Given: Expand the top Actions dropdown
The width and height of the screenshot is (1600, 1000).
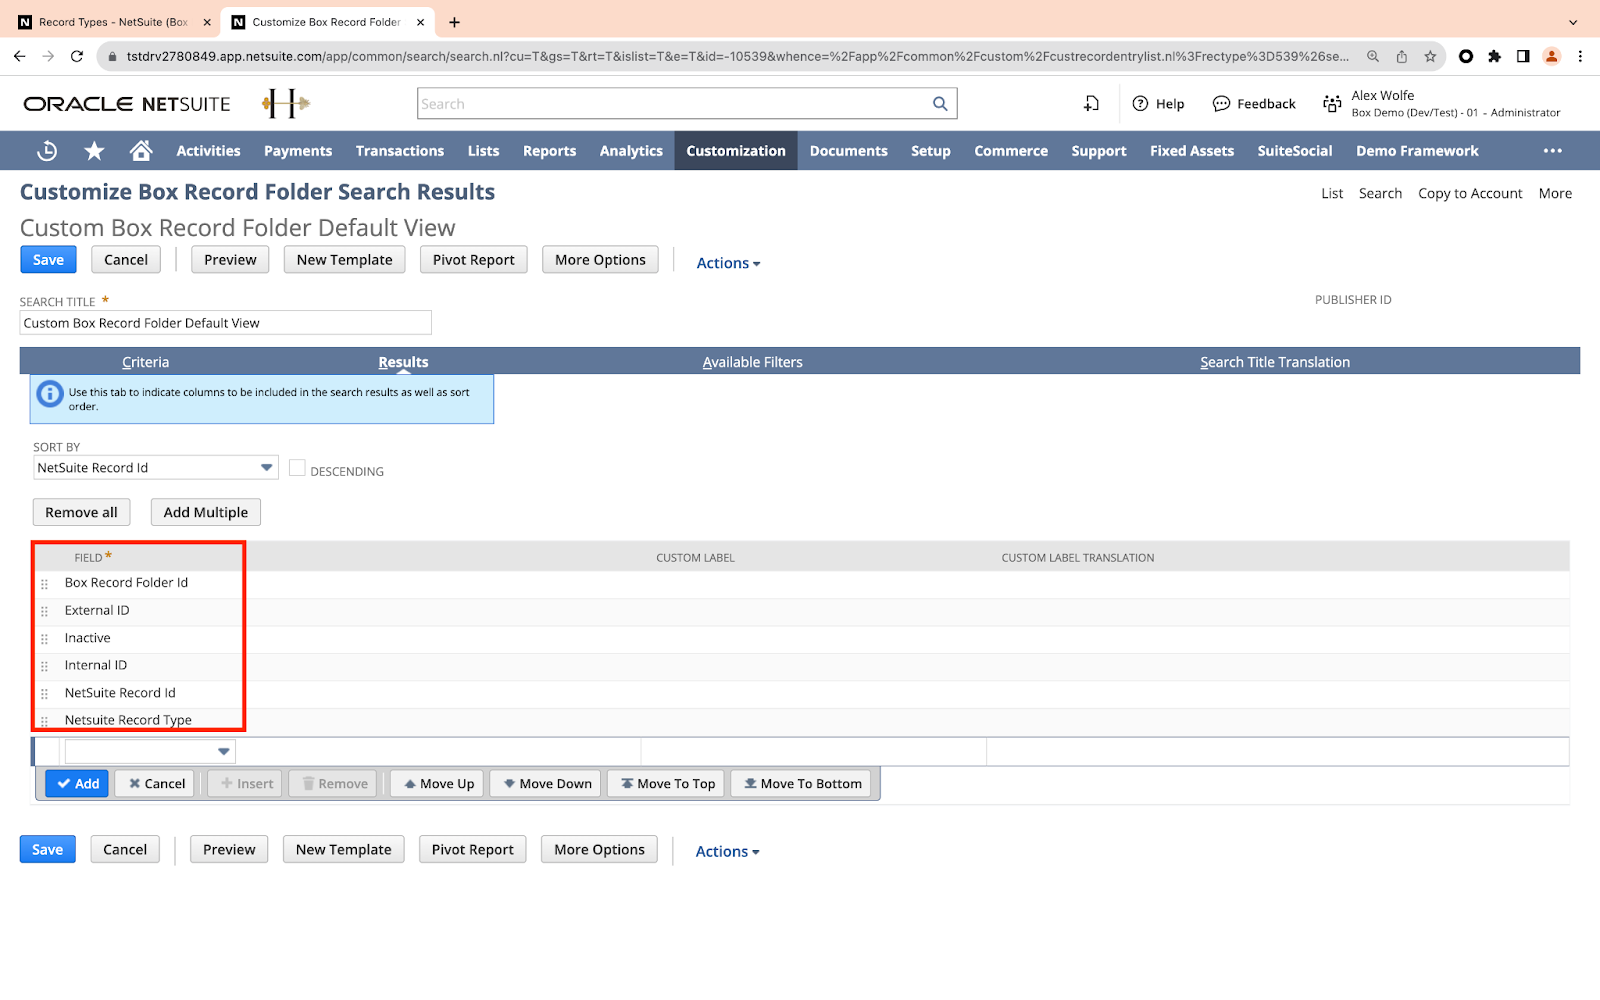Looking at the screenshot, I should point(728,263).
